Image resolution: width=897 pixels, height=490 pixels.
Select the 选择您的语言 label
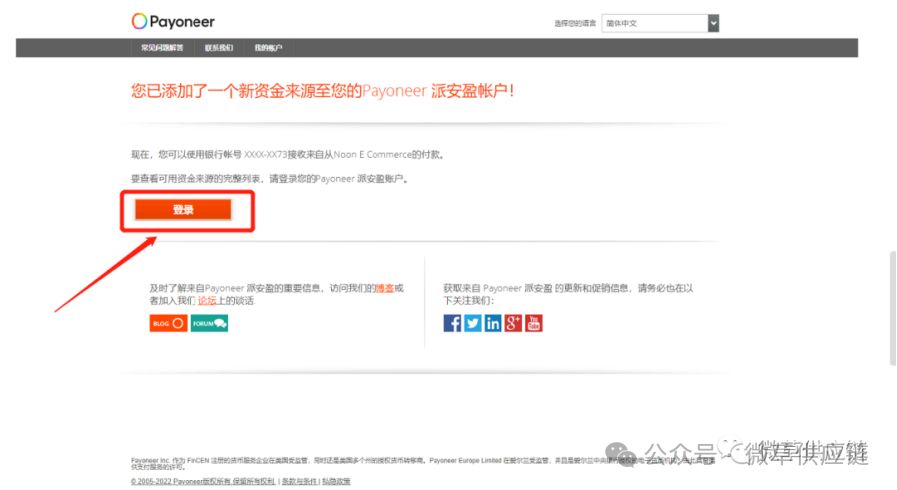575,23
